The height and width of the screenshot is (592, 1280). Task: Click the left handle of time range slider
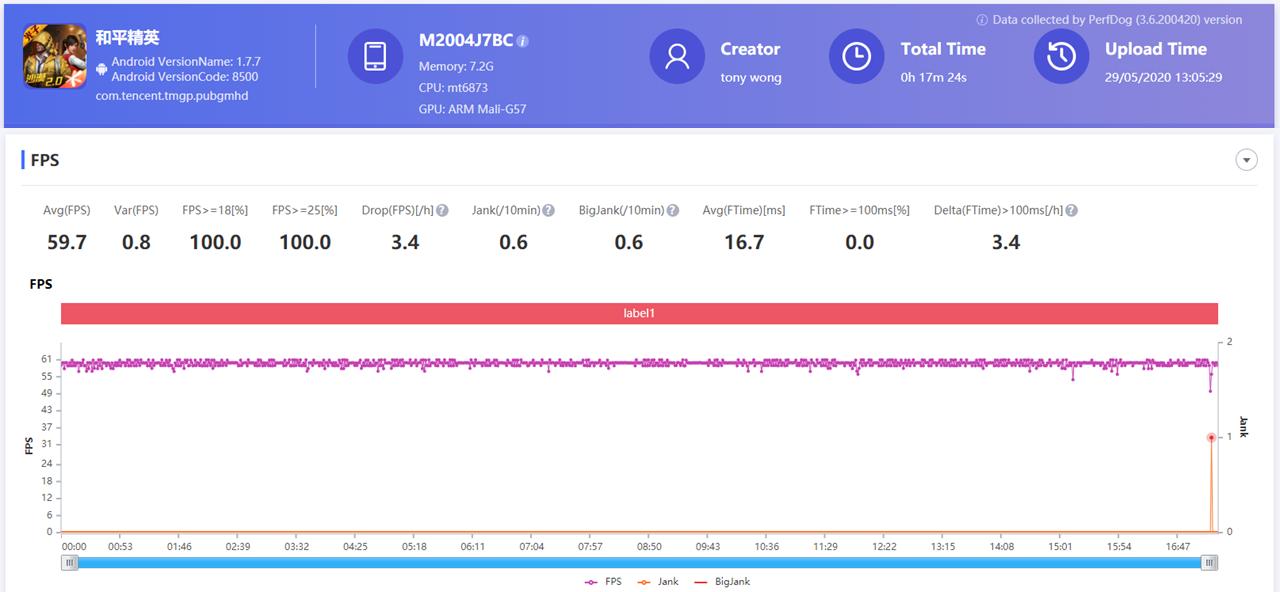[70, 563]
